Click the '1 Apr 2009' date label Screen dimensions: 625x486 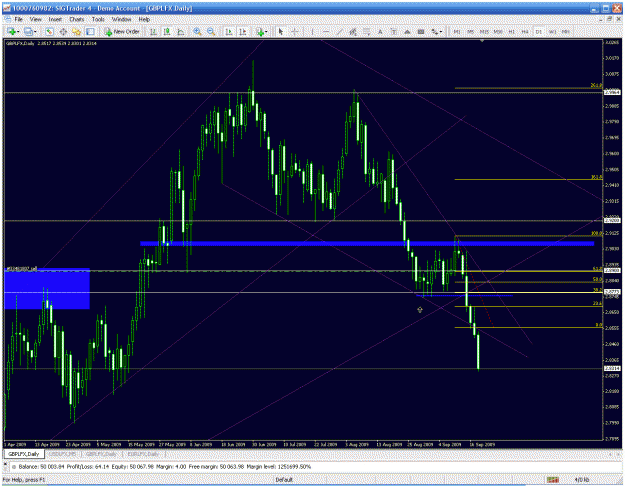[x=16, y=444]
